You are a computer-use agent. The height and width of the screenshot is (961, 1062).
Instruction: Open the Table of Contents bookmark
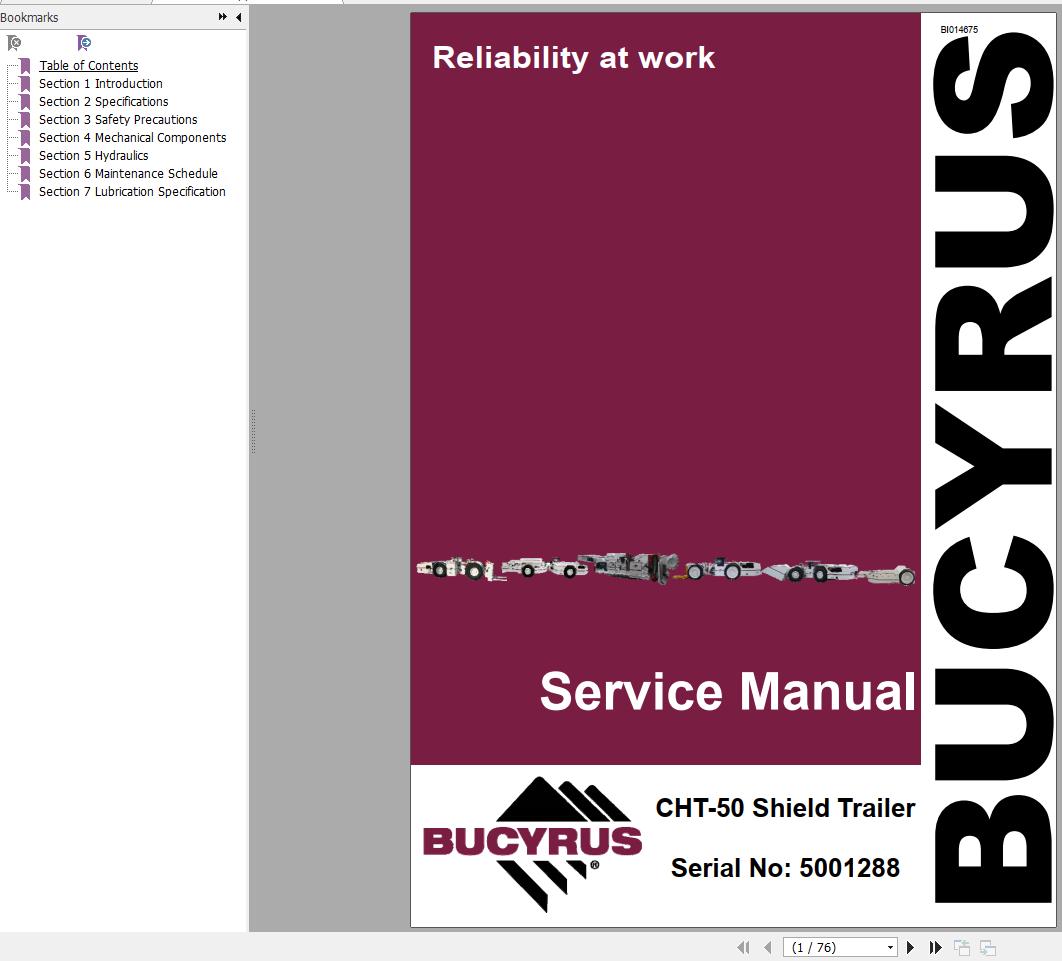(89, 66)
